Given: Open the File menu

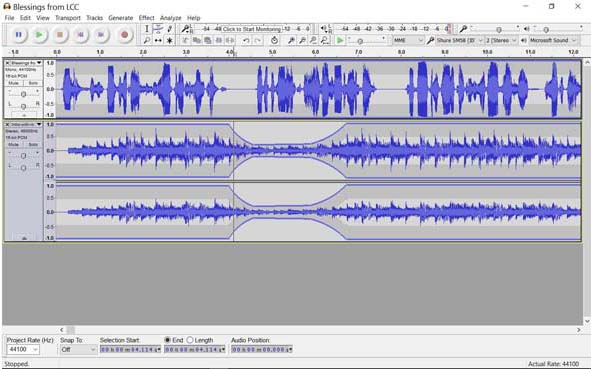Looking at the screenshot, I should pyautogui.click(x=9, y=18).
